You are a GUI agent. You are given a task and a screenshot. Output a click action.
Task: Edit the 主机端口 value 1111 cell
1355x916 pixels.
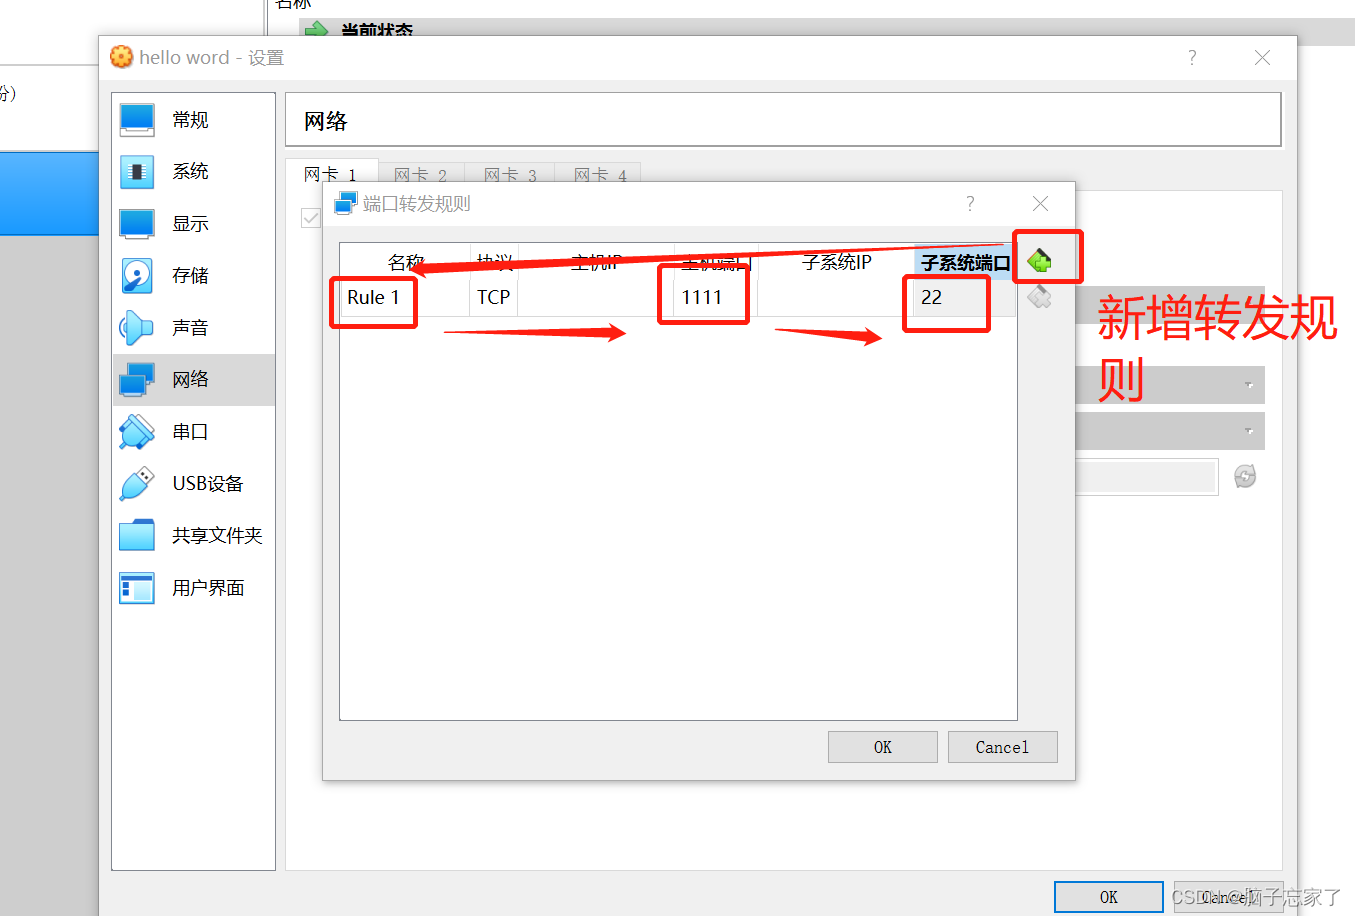(x=703, y=297)
